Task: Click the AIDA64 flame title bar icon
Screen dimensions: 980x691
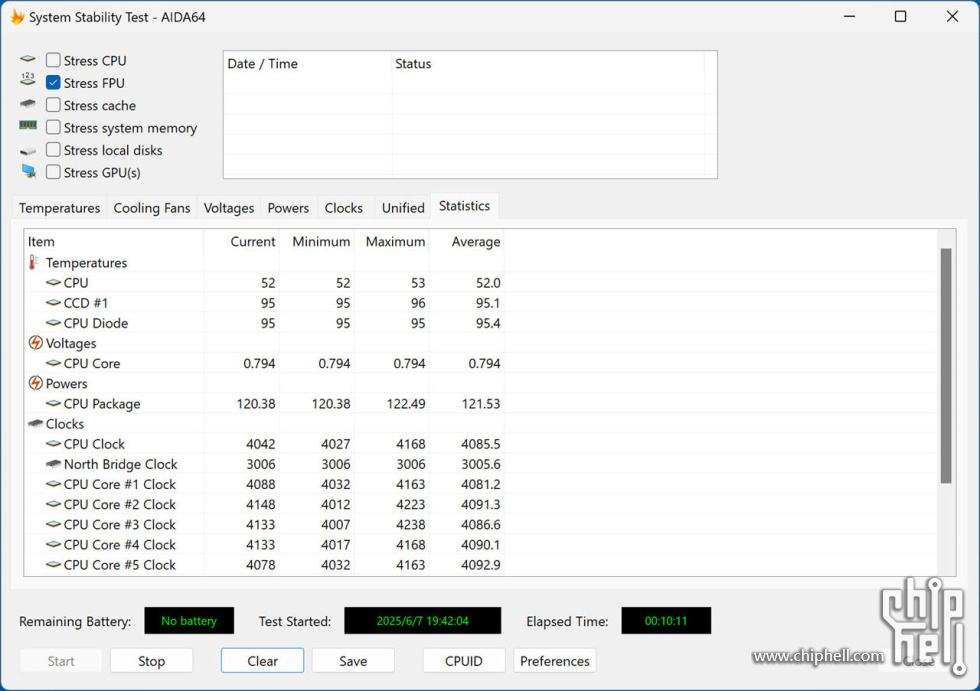Action: click(18, 16)
